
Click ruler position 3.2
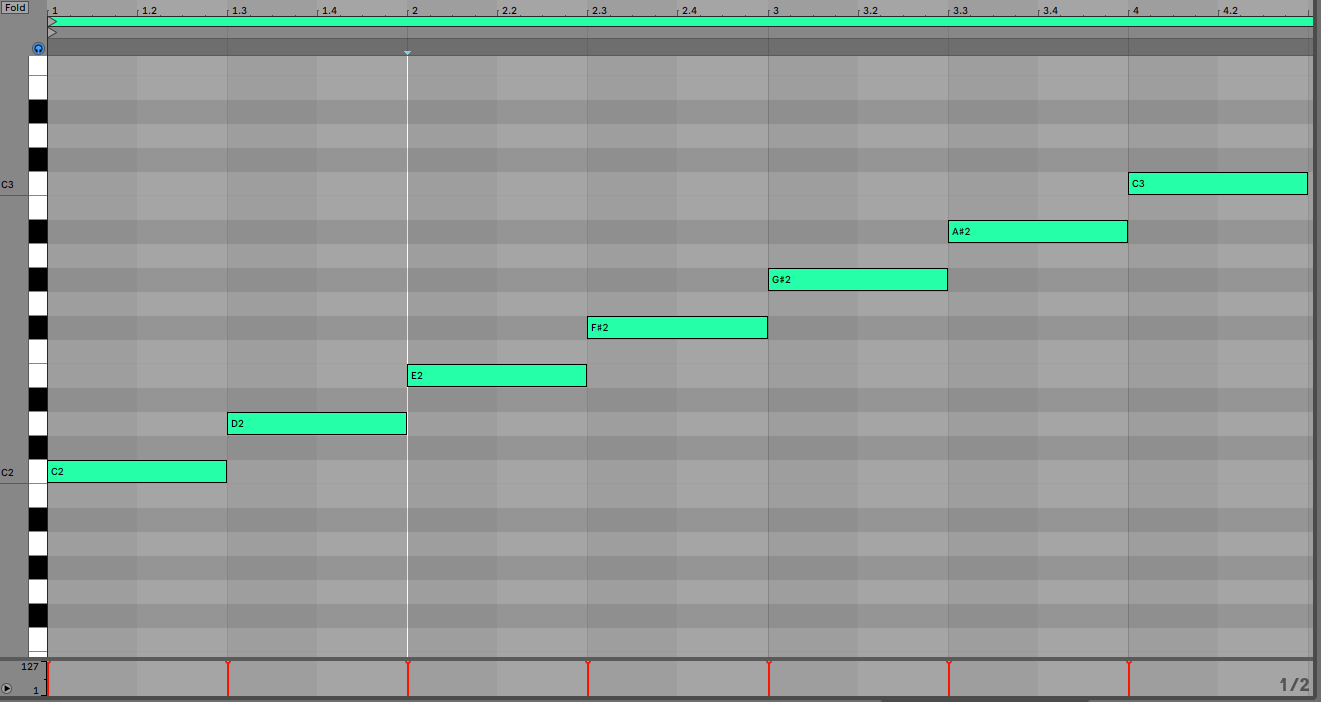tap(870, 10)
